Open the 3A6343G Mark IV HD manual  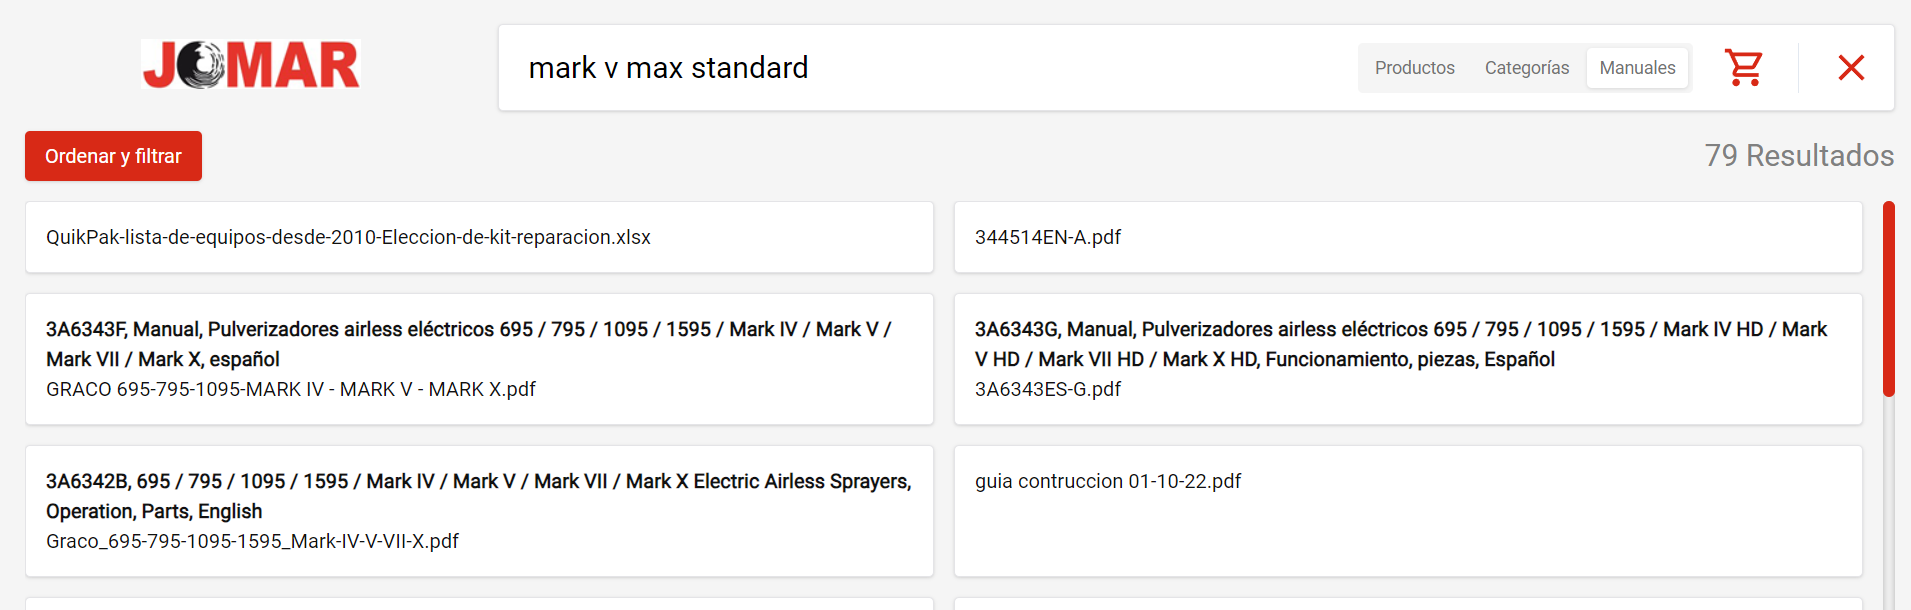pos(1400,343)
